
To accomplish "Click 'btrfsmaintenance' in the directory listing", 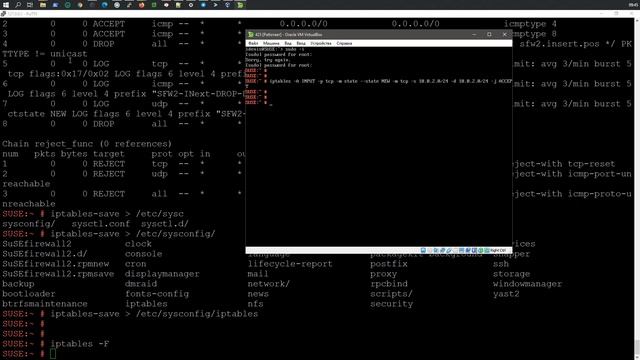I will pos(45,304).
